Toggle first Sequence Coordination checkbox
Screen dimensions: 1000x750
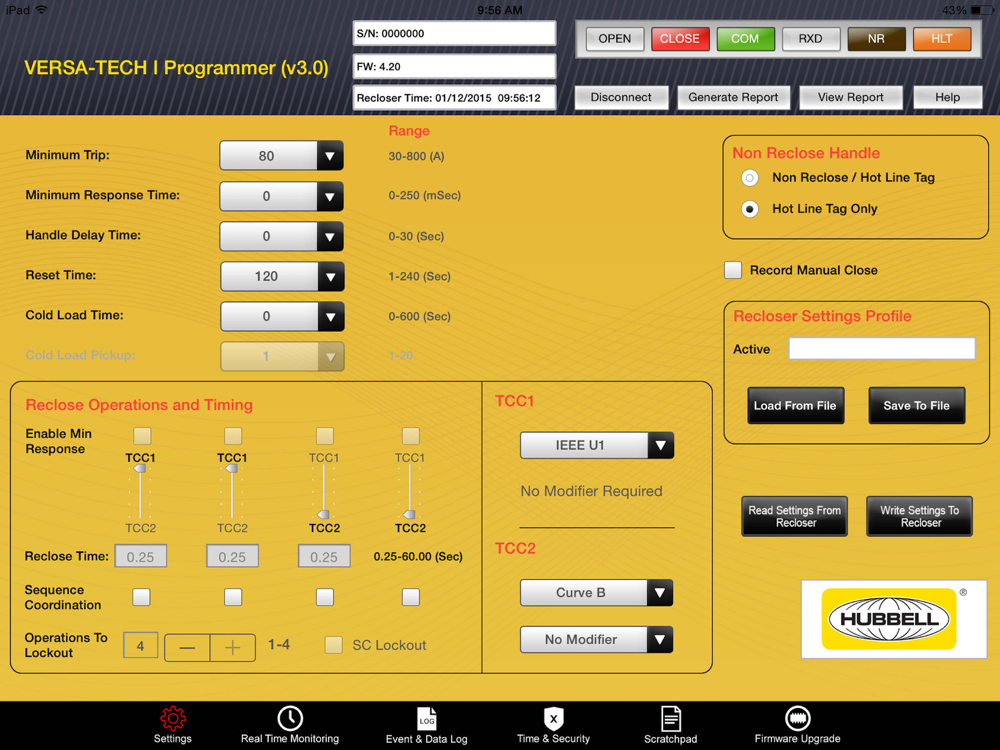coord(141,597)
